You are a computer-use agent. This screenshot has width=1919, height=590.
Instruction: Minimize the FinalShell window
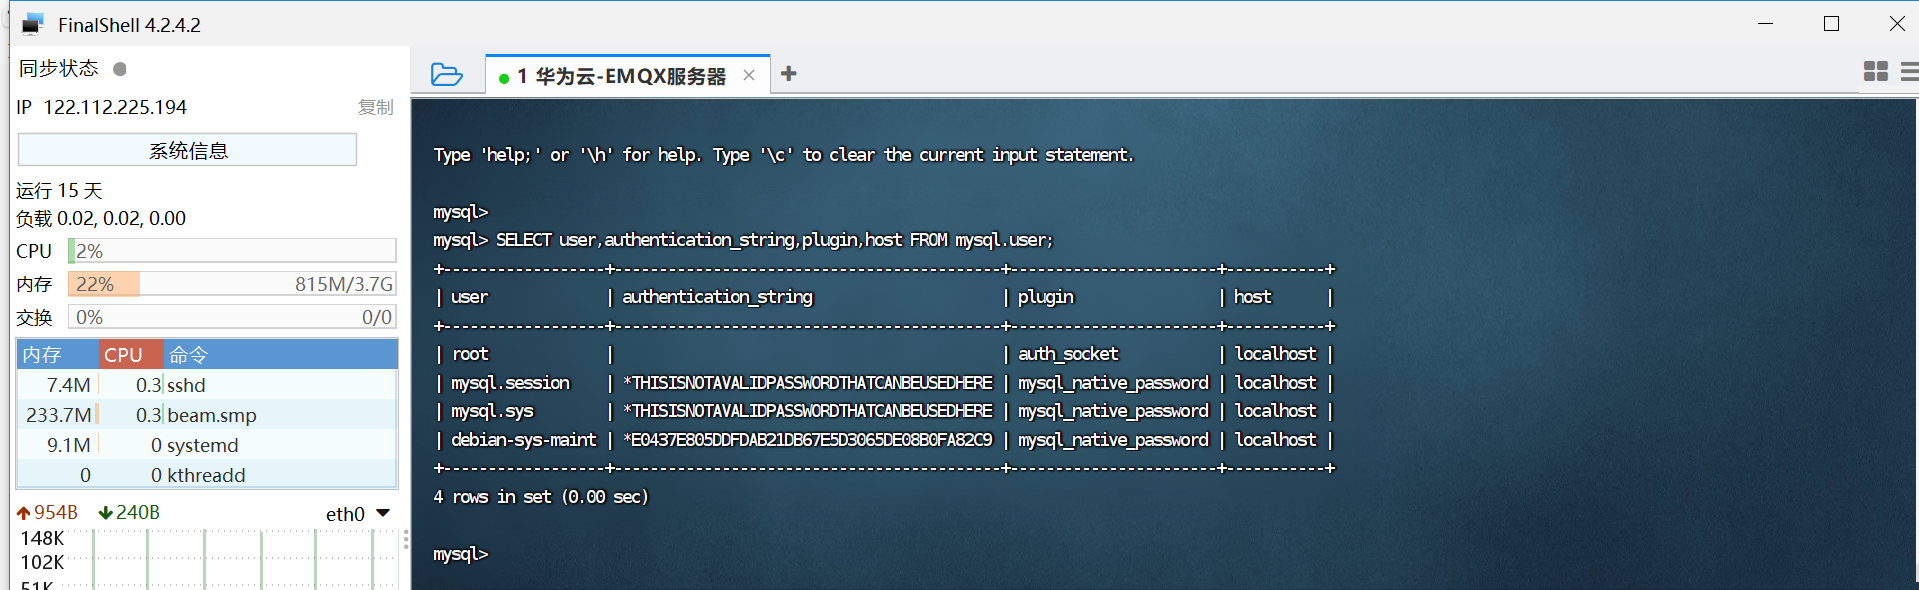coord(1765,24)
